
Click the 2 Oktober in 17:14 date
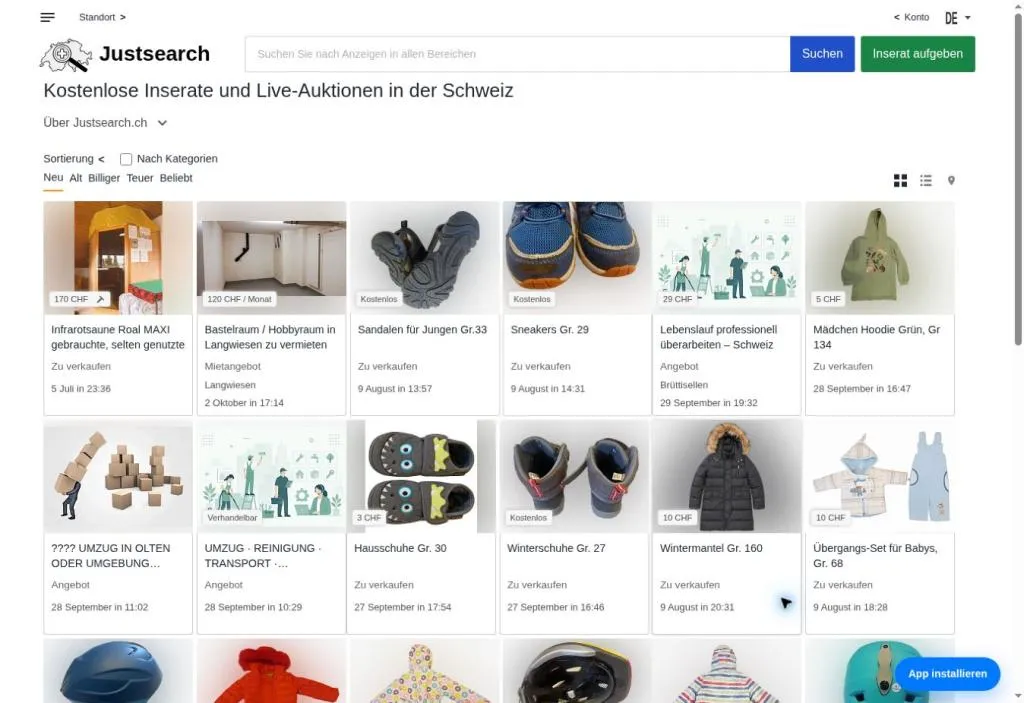click(244, 402)
